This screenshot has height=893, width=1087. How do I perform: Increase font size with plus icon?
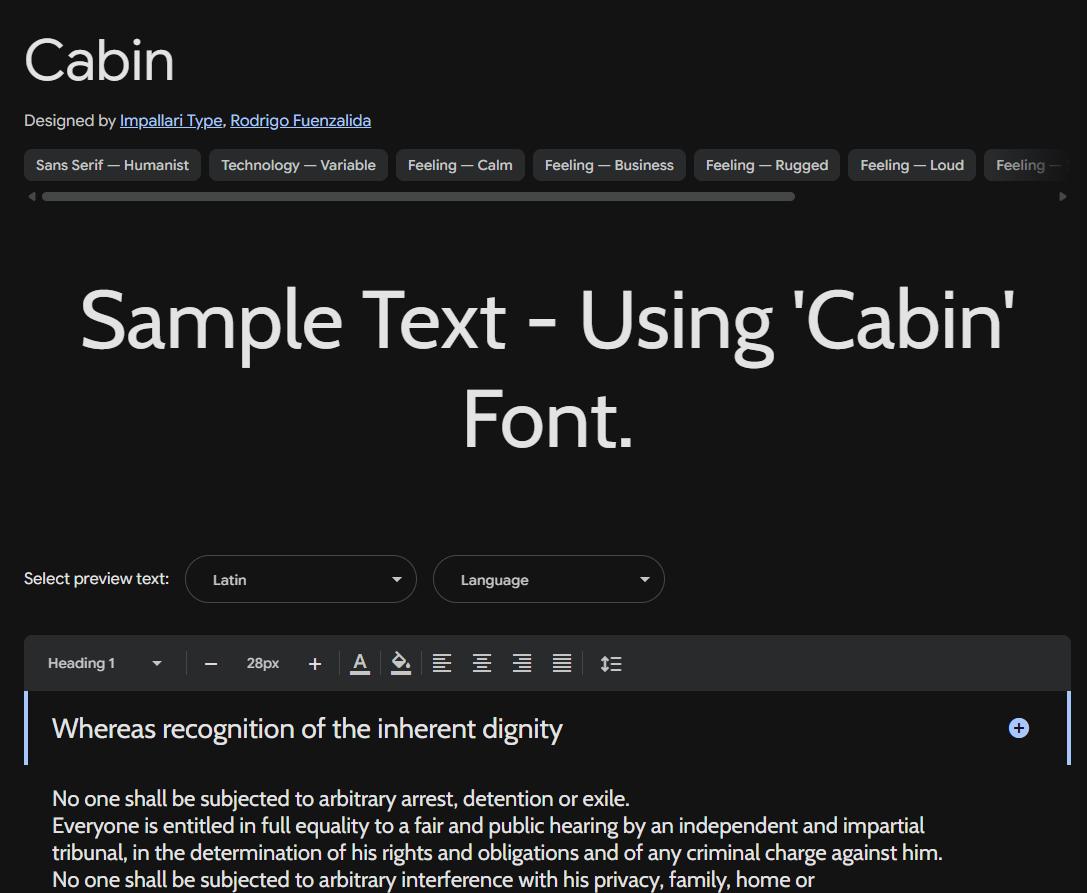coord(315,664)
